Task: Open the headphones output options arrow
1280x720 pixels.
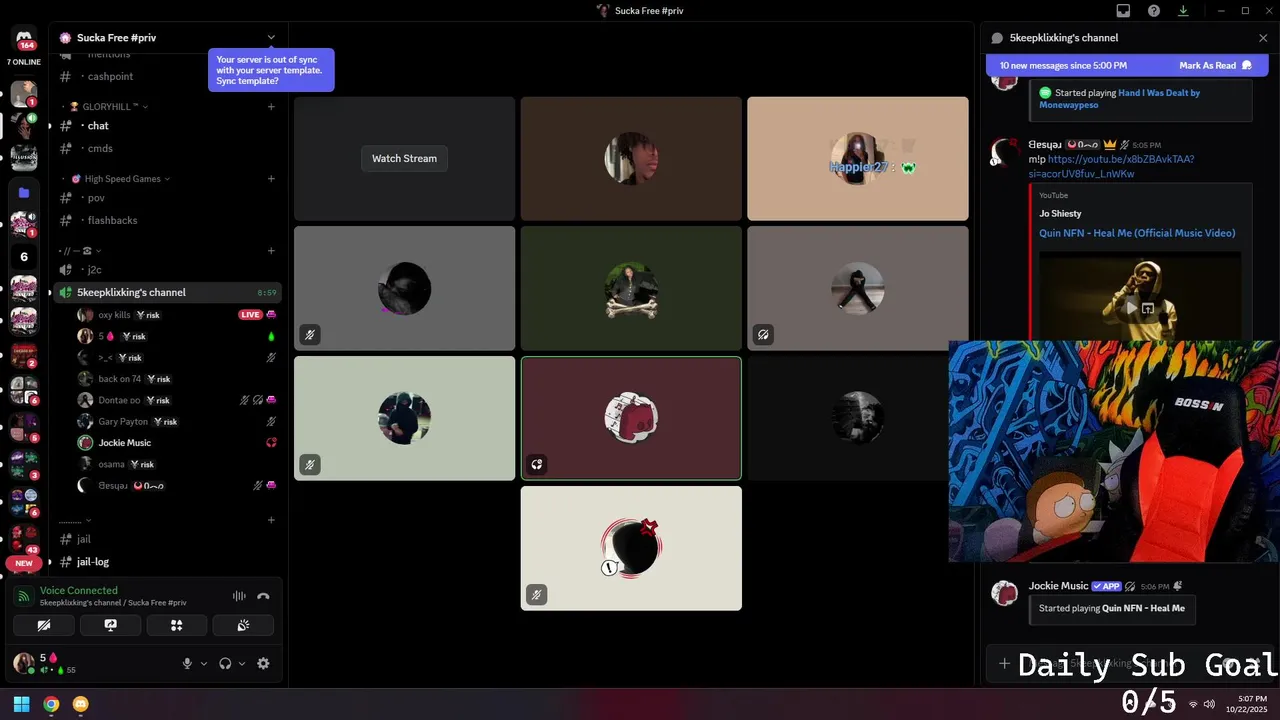Action: coord(242,663)
